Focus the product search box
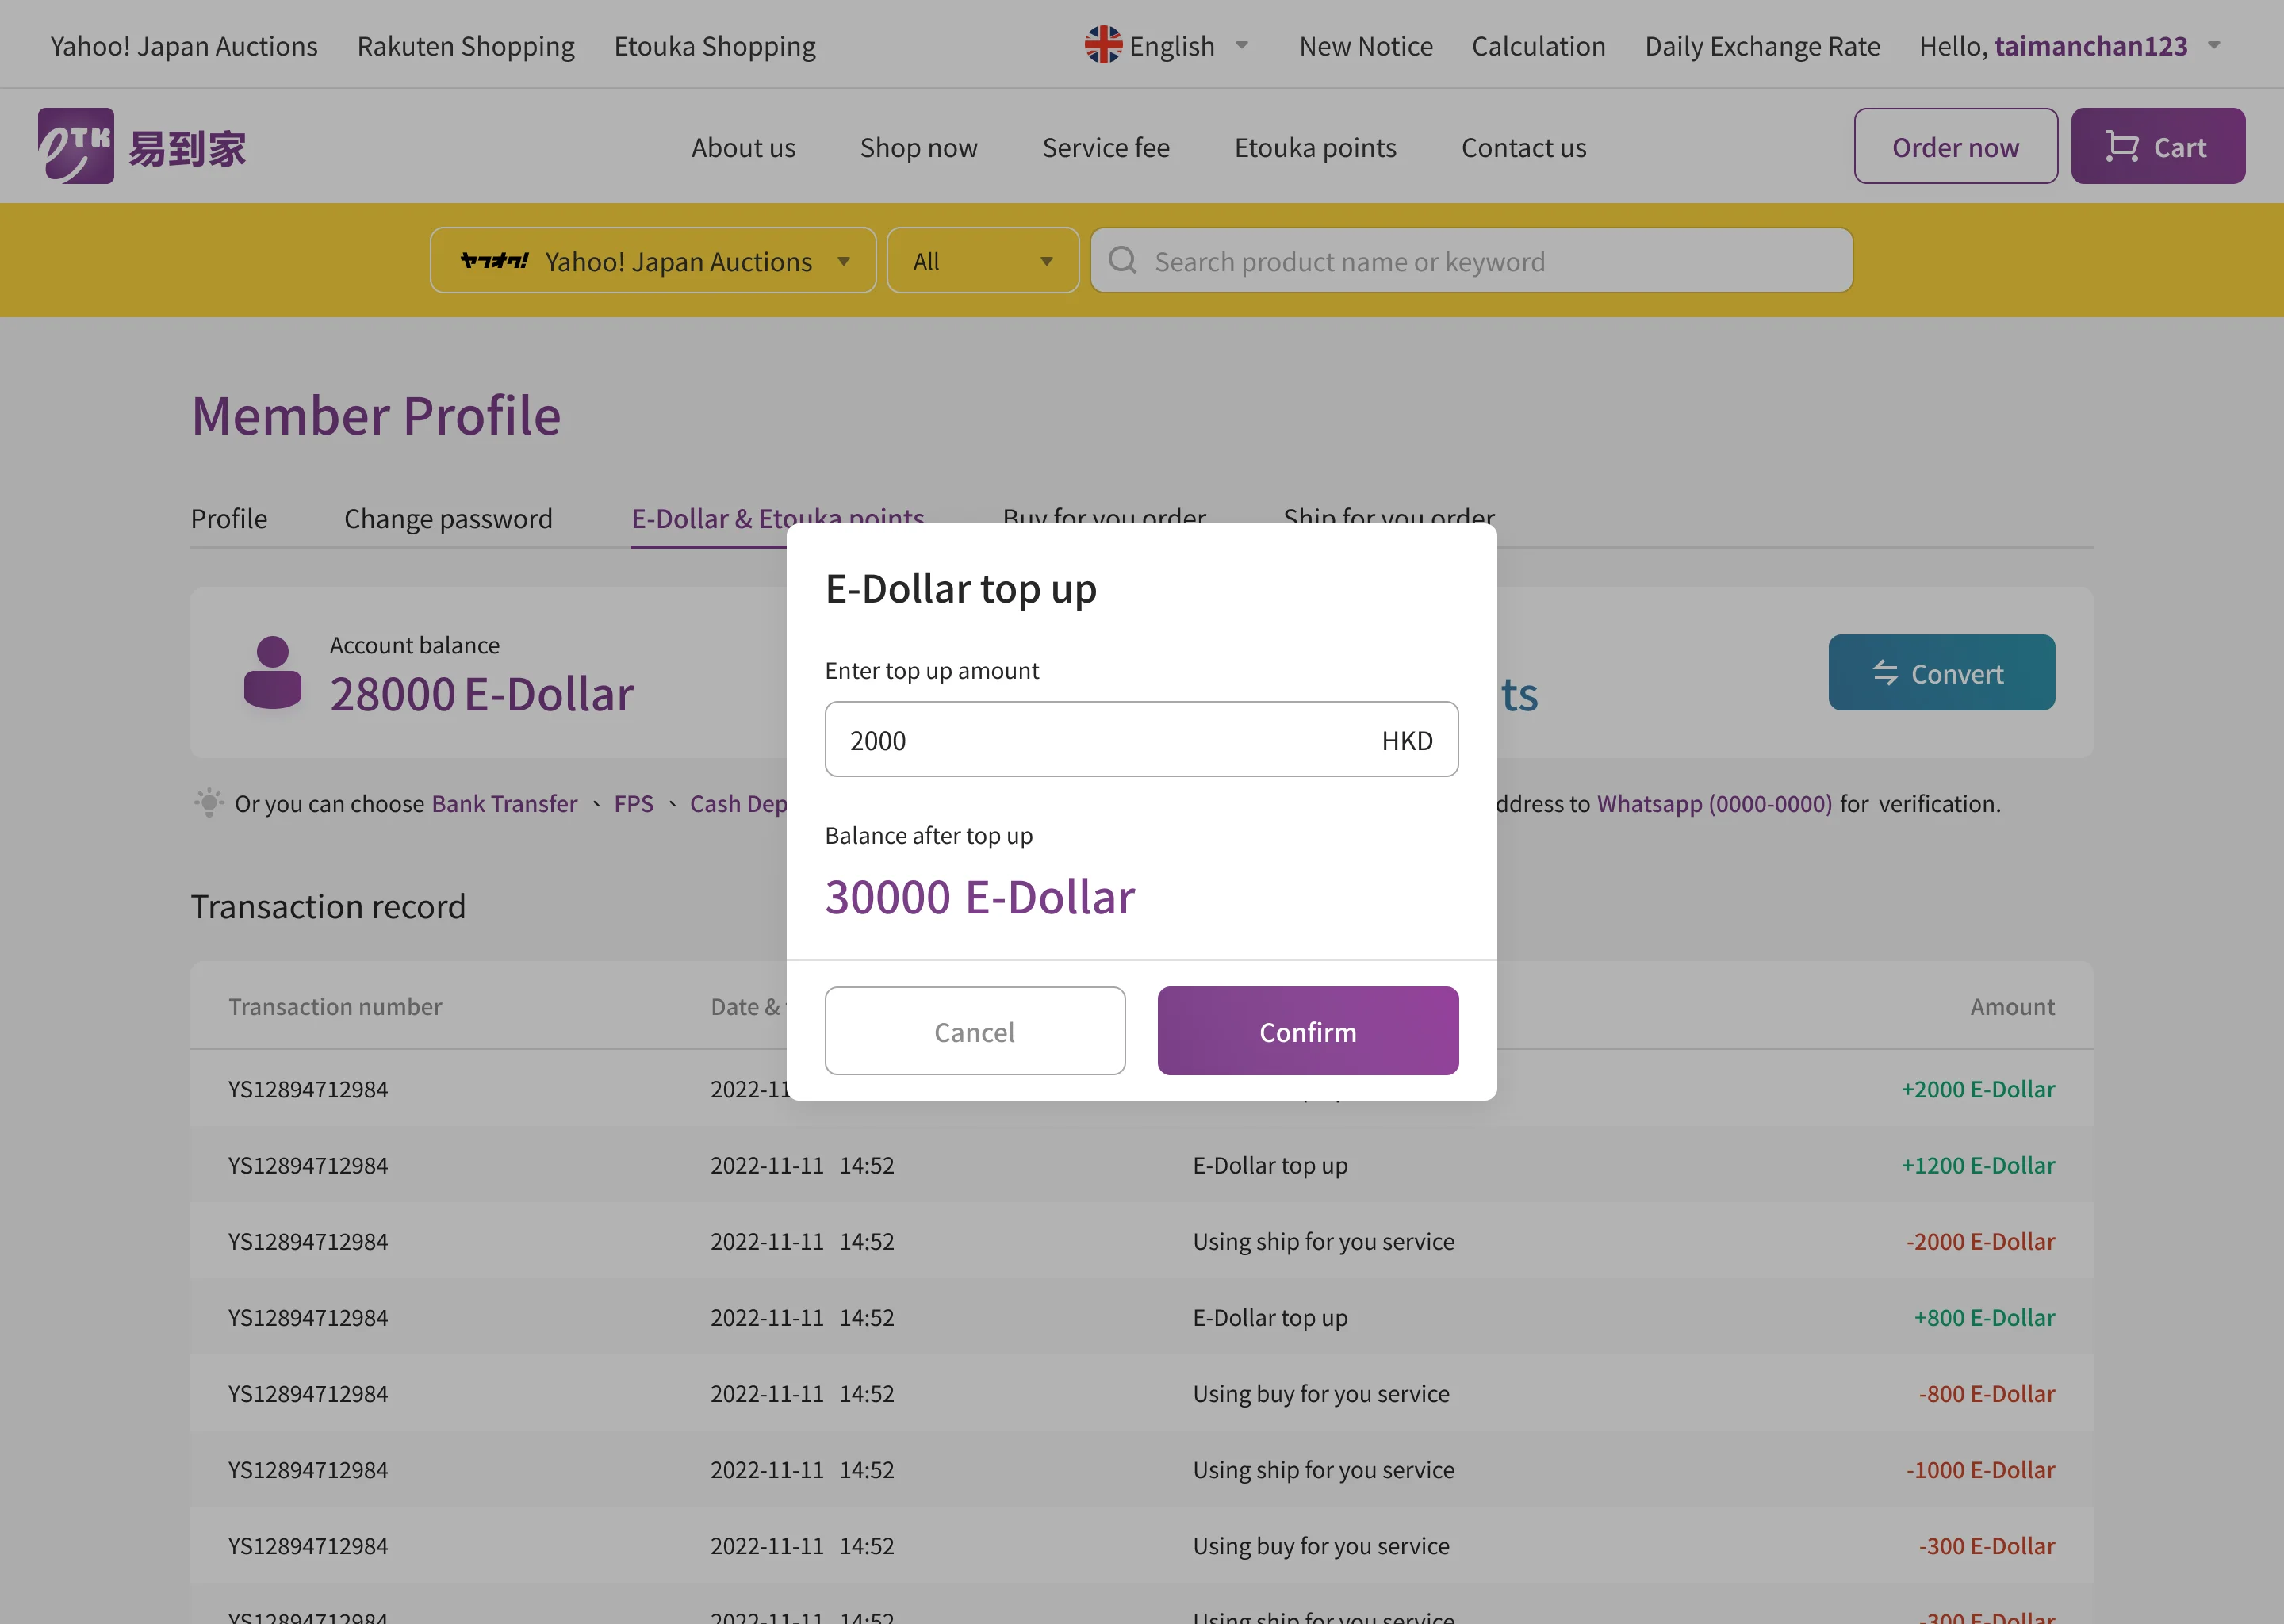The image size is (2284, 1624). pyautogui.click(x=1490, y=261)
